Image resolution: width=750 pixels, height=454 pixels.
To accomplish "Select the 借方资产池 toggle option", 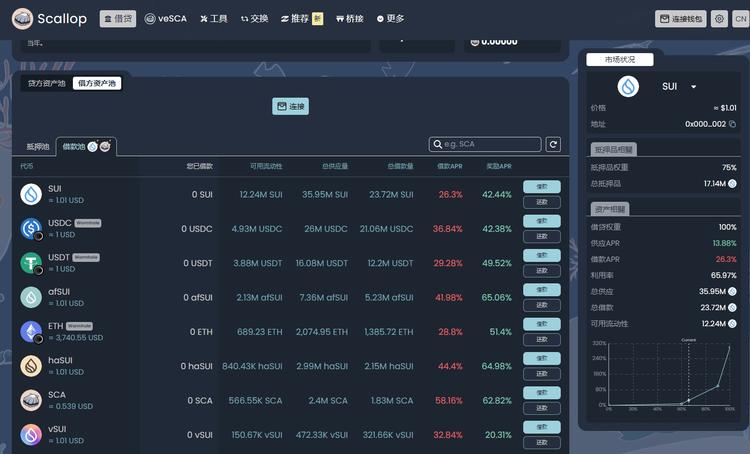I will click(x=97, y=83).
